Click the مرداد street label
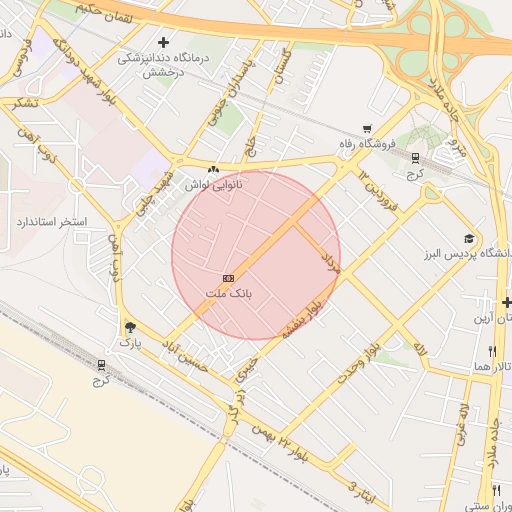The width and height of the screenshot is (512, 512). pos(331,263)
